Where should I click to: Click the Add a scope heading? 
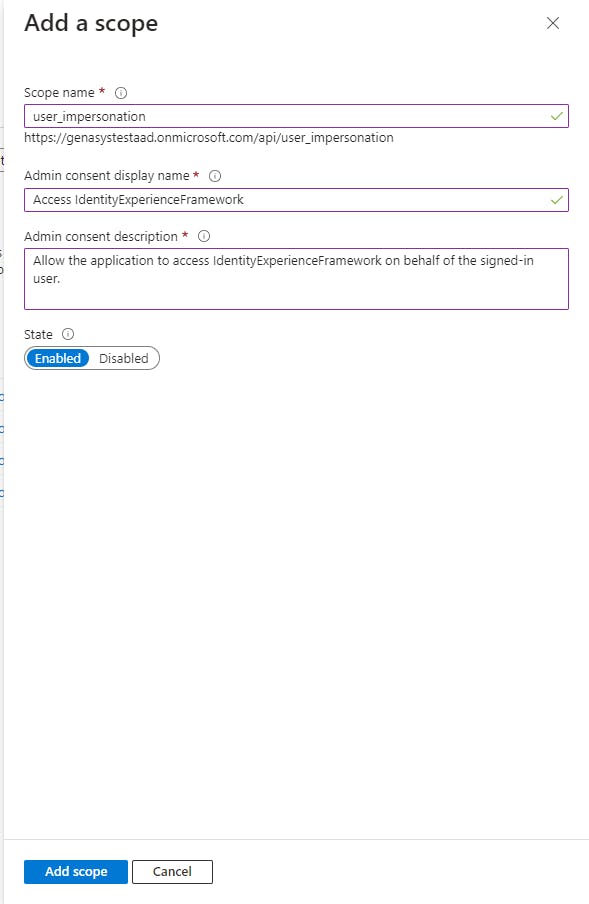(91, 24)
